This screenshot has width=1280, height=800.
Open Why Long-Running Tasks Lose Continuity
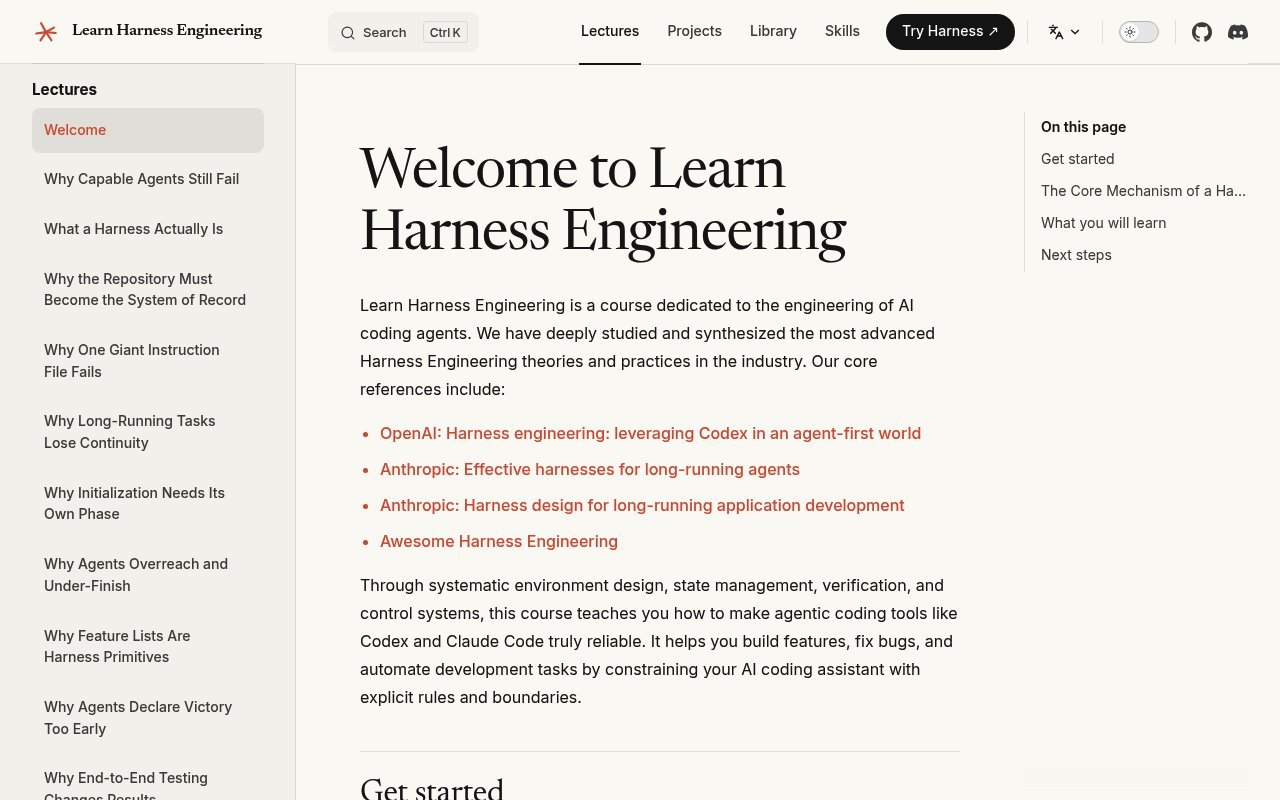point(129,432)
